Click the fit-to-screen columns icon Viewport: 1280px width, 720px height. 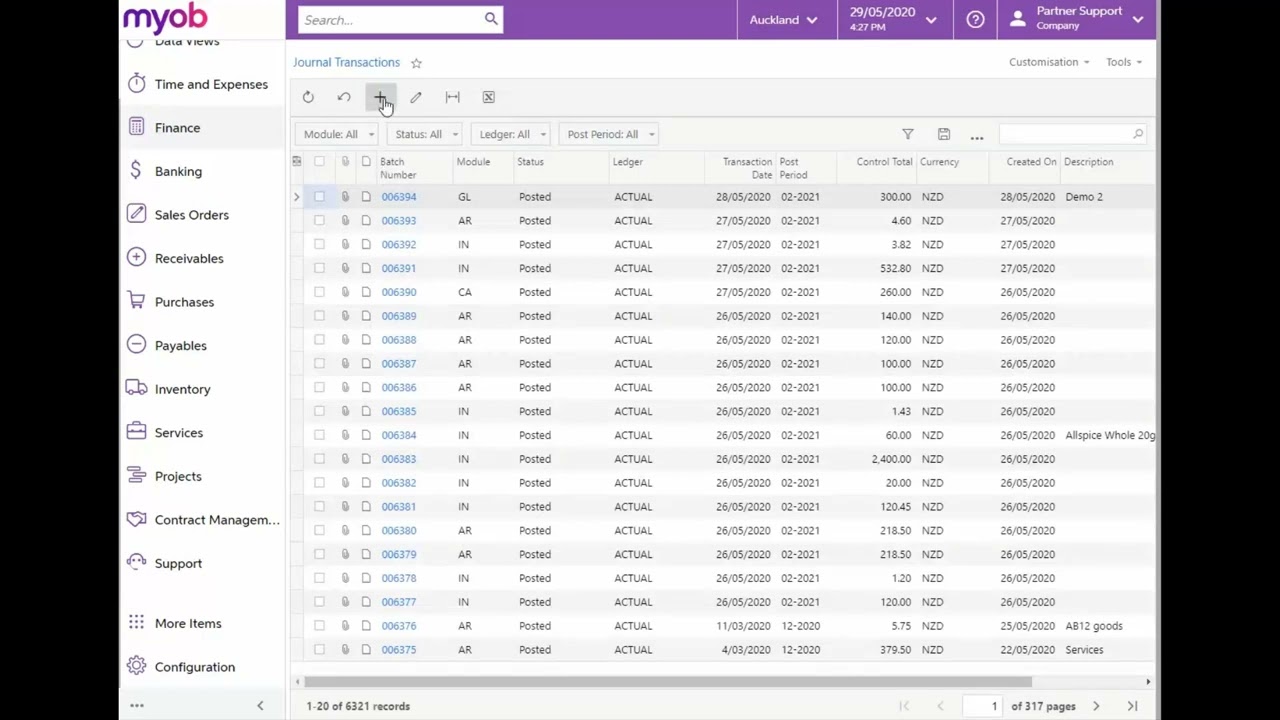452,97
